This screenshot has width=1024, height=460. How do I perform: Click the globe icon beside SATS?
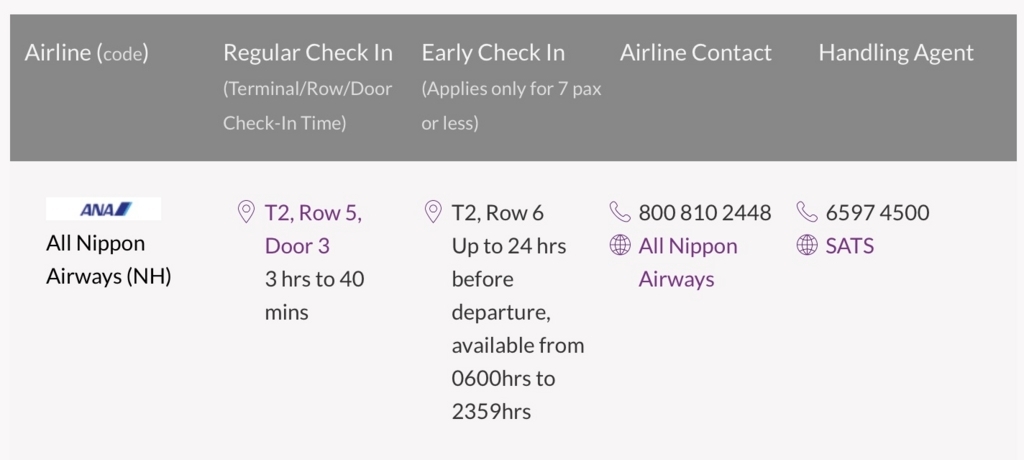click(x=807, y=246)
